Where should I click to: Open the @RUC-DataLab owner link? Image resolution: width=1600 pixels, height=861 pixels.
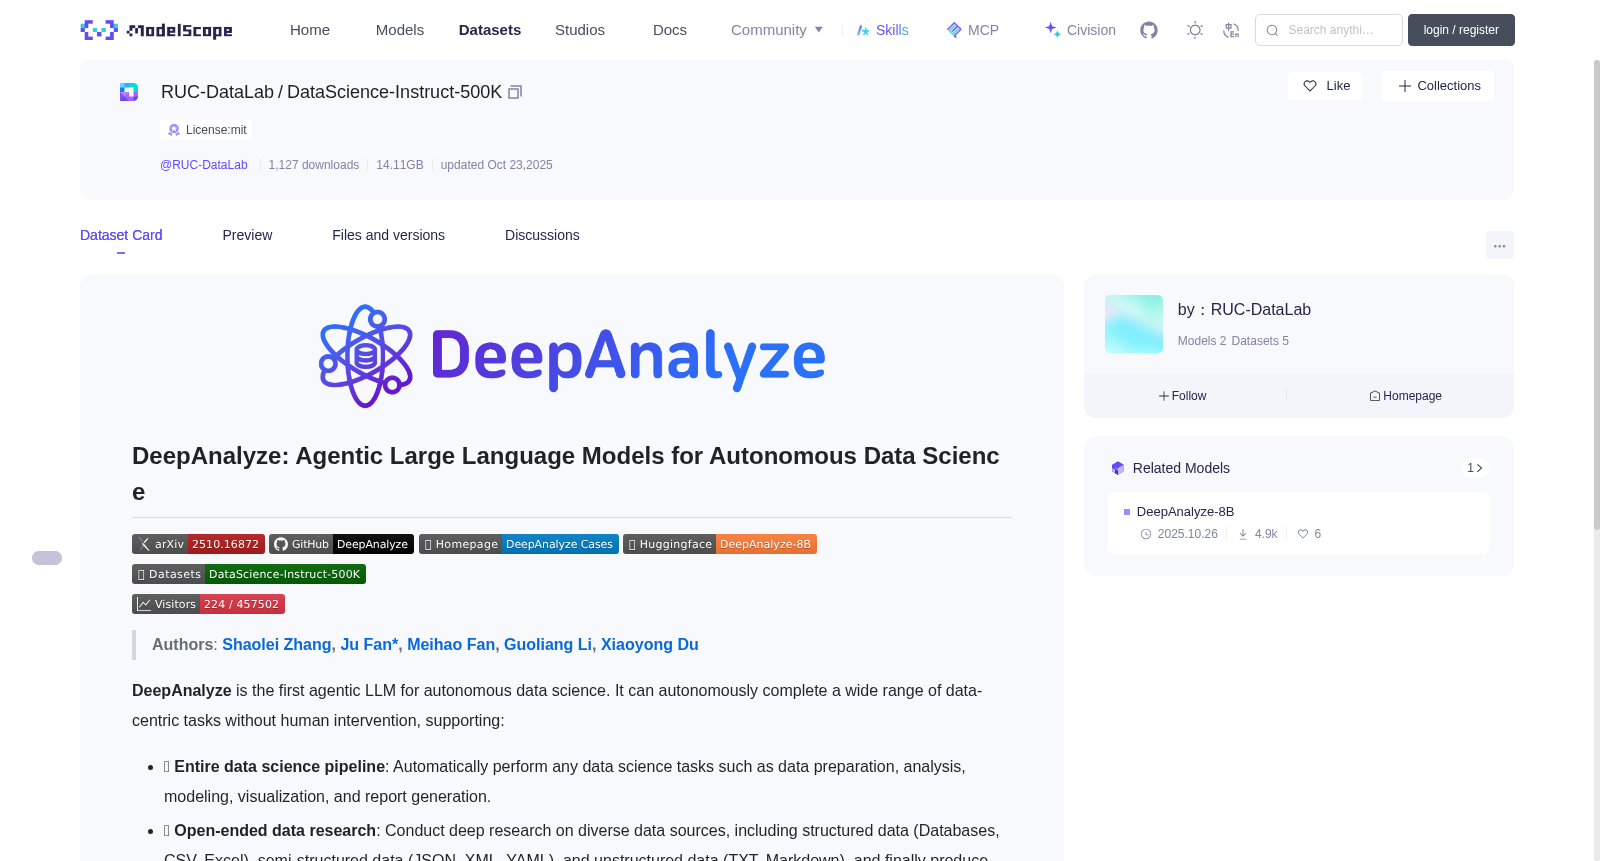204,165
